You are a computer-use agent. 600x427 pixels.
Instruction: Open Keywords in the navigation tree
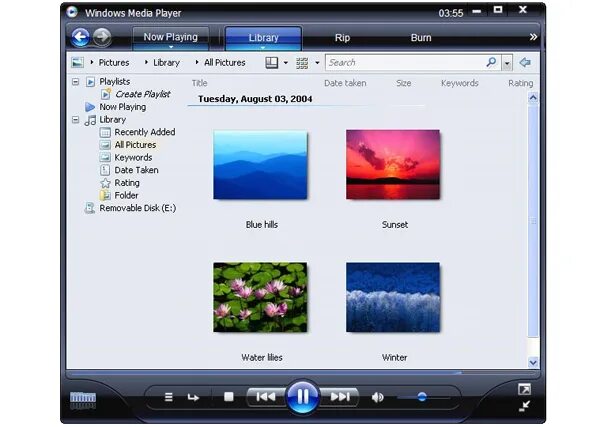[133, 157]
